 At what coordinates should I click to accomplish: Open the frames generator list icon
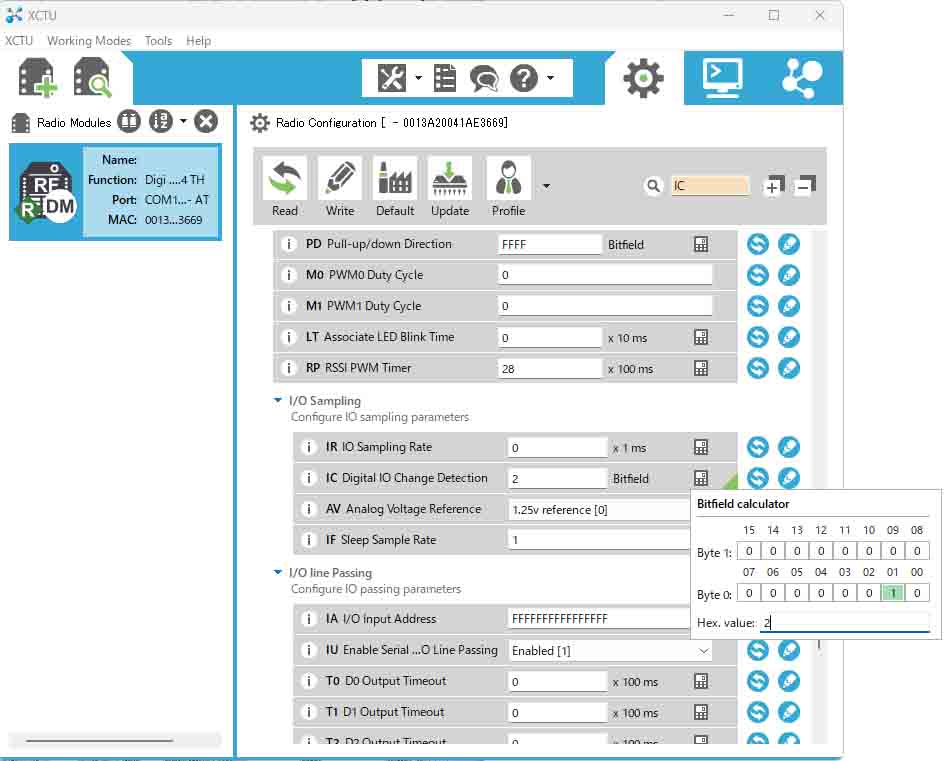[445, 78]
